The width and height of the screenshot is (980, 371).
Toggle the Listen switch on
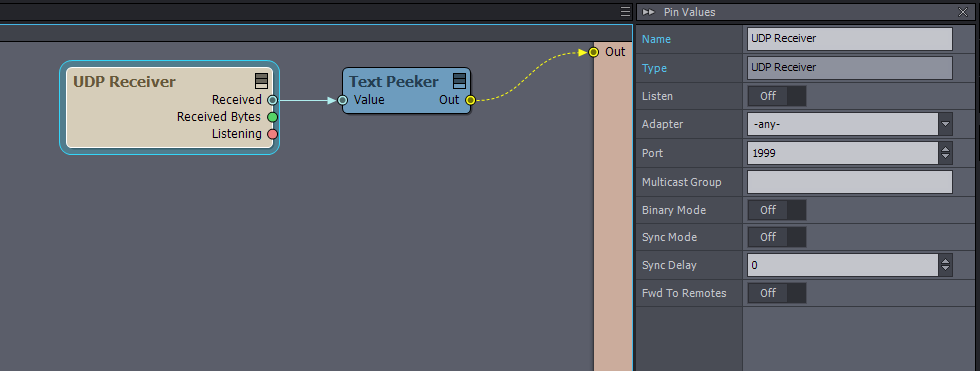coord(777,96)
